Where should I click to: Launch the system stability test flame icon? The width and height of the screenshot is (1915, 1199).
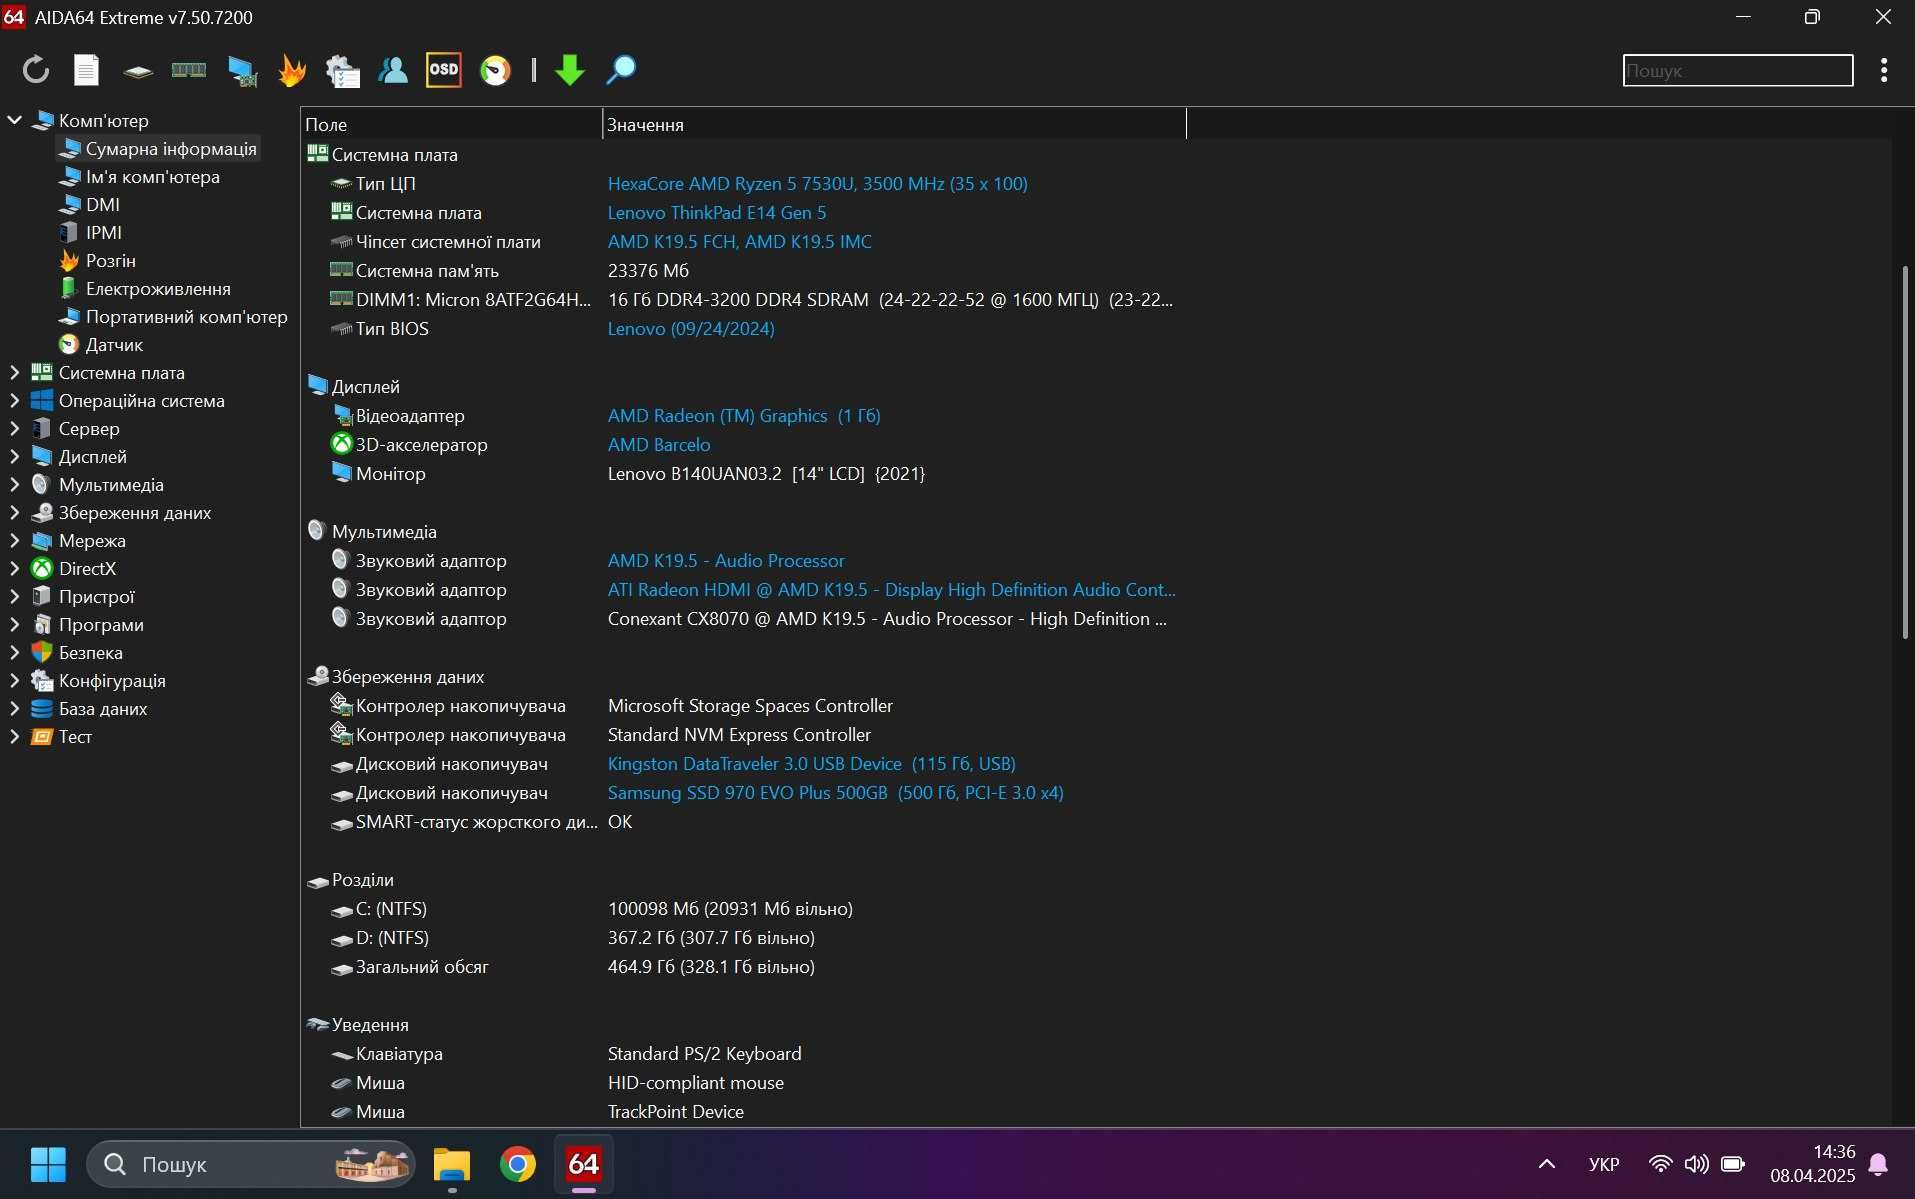click(292, 70)
